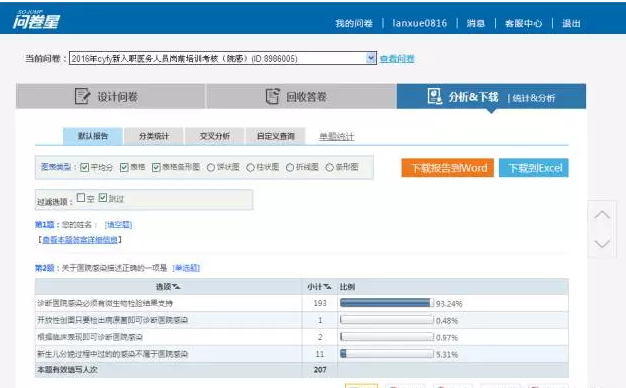Image resolution: width=626 pixels, height=388 pixels.
Task: Click username lanxue0816
Action: pyautogui.click(x=420, y=23)
